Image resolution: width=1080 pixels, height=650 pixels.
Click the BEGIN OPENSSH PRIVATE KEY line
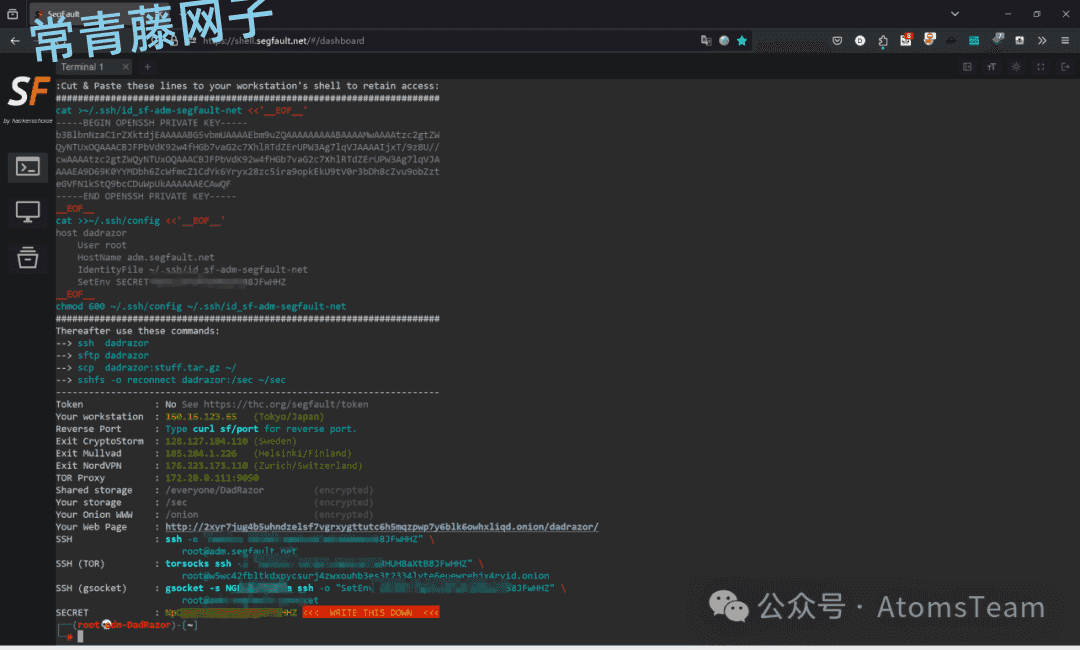pyautogui.click(x=152, y=123)
